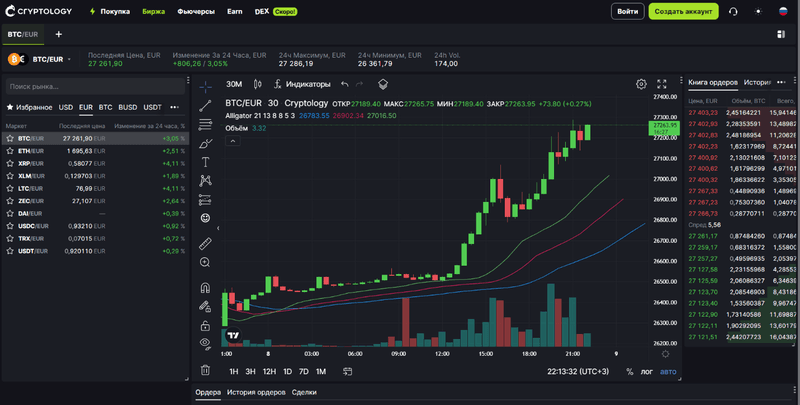Toggle magnet mode on the chart
The width and height of the screenshot is (800, 405).
coord(205,288)
